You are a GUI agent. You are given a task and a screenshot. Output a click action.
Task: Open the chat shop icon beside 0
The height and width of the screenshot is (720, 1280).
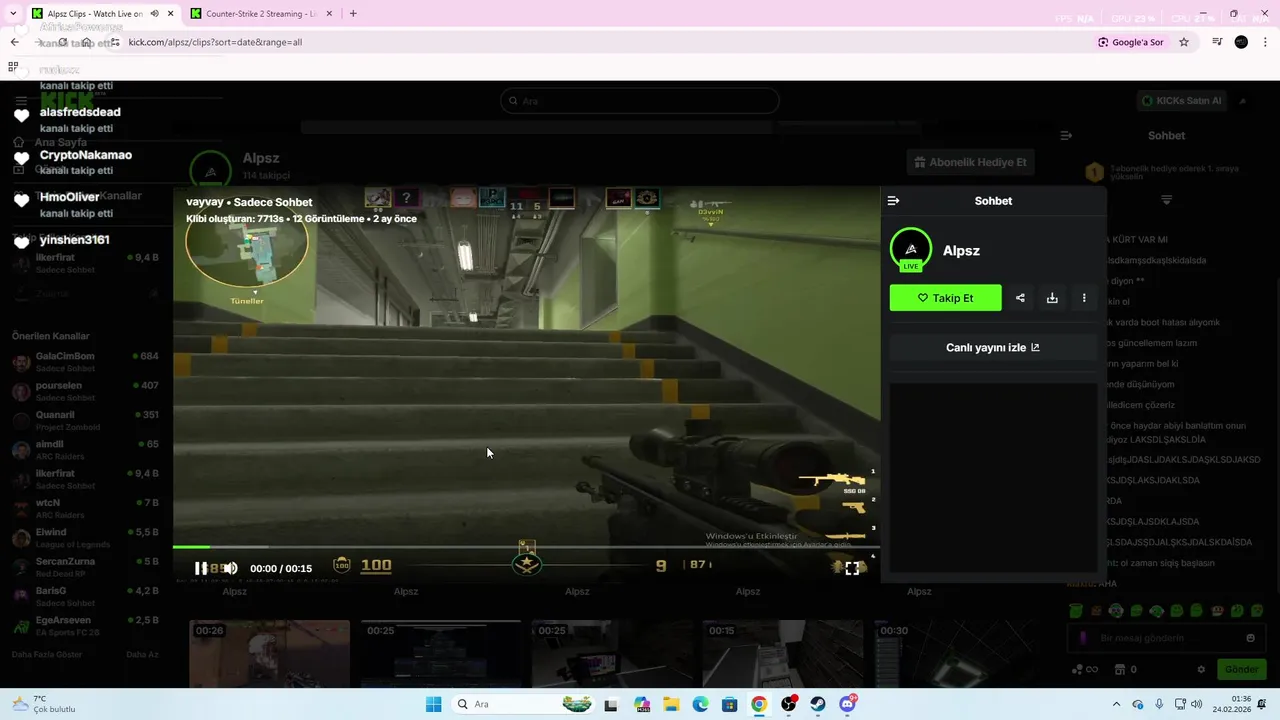[1120, 670]
